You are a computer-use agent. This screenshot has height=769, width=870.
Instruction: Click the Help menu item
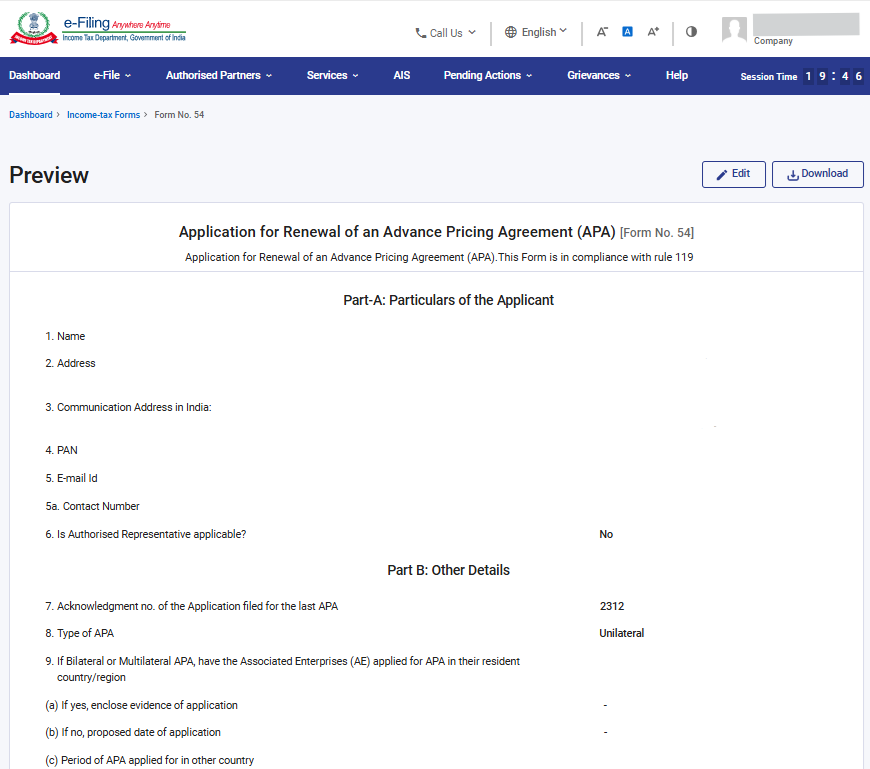(677, 75)
